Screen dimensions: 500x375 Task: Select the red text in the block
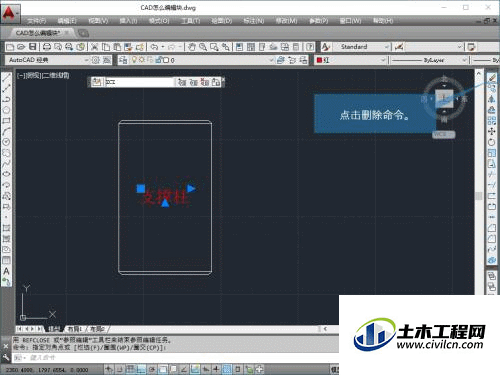pyautogui.click(x=165, y=197)
